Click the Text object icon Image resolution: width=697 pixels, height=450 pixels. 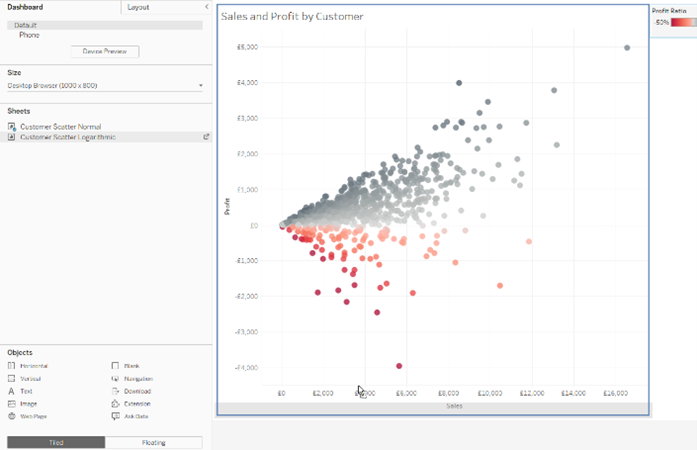click(12, 391)
